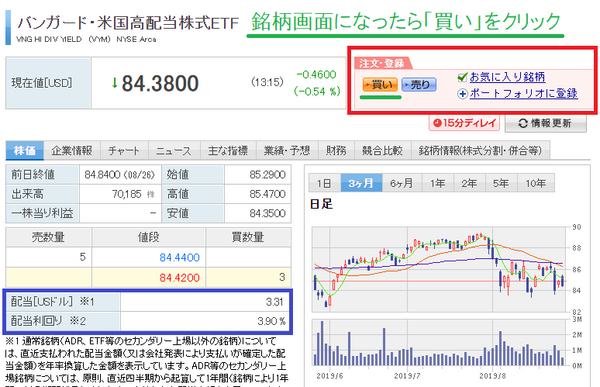Click the orange 買い buy button
600x387 pixels.
pyautogui.click(x=380, y=85)
